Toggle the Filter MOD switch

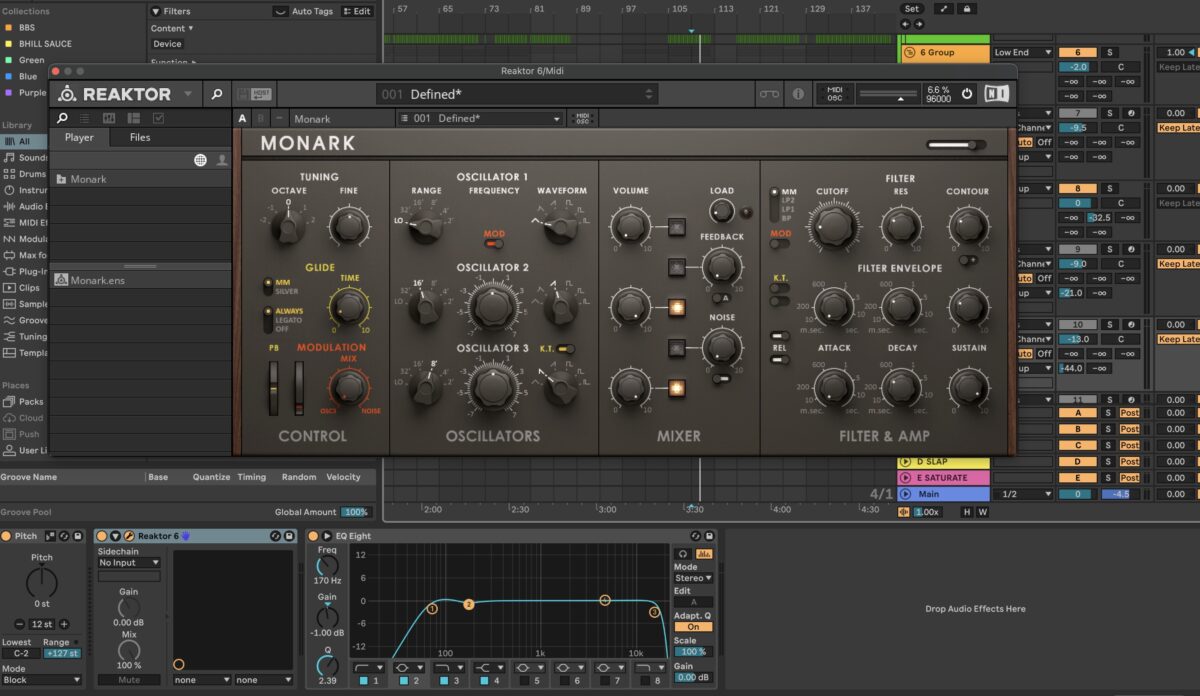[780, 242]
